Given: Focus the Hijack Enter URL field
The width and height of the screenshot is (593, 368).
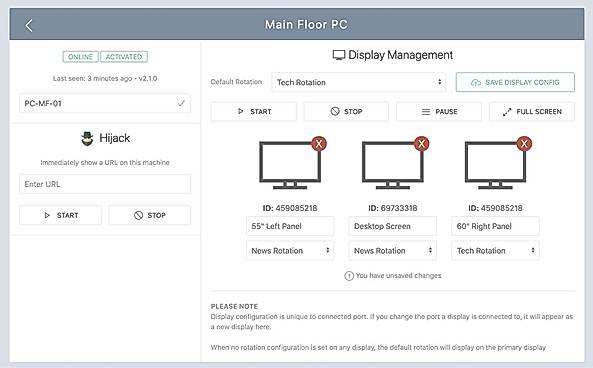Looking at the screenshot, I should pyautogui.click(x=105, y=184).
